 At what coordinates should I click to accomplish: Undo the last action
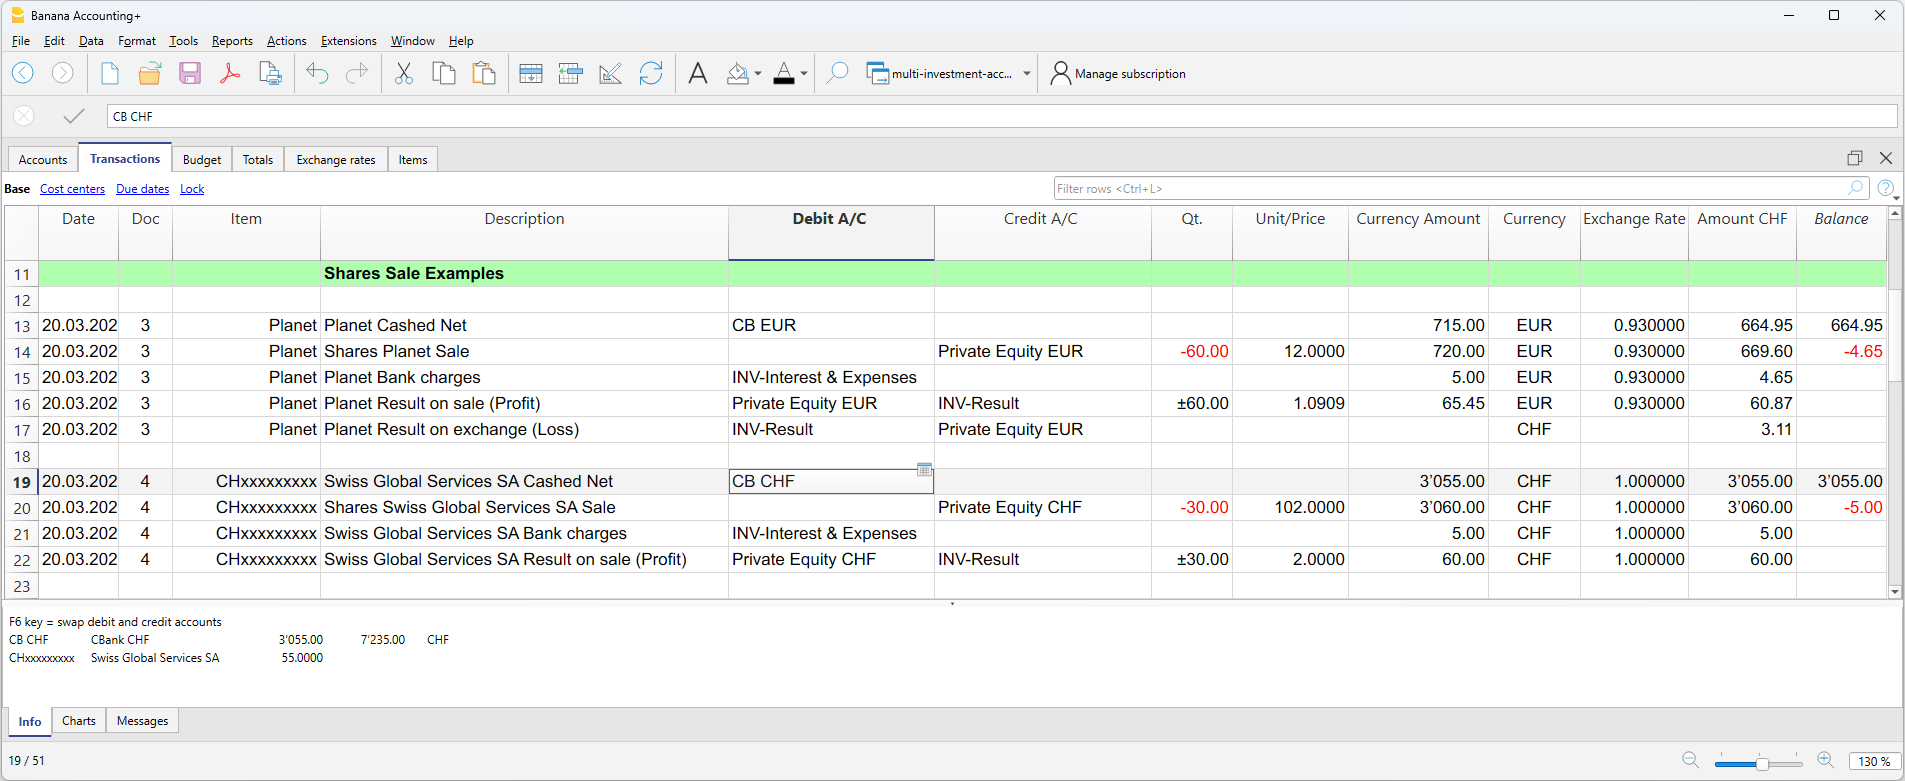click(x=317, y=73)
